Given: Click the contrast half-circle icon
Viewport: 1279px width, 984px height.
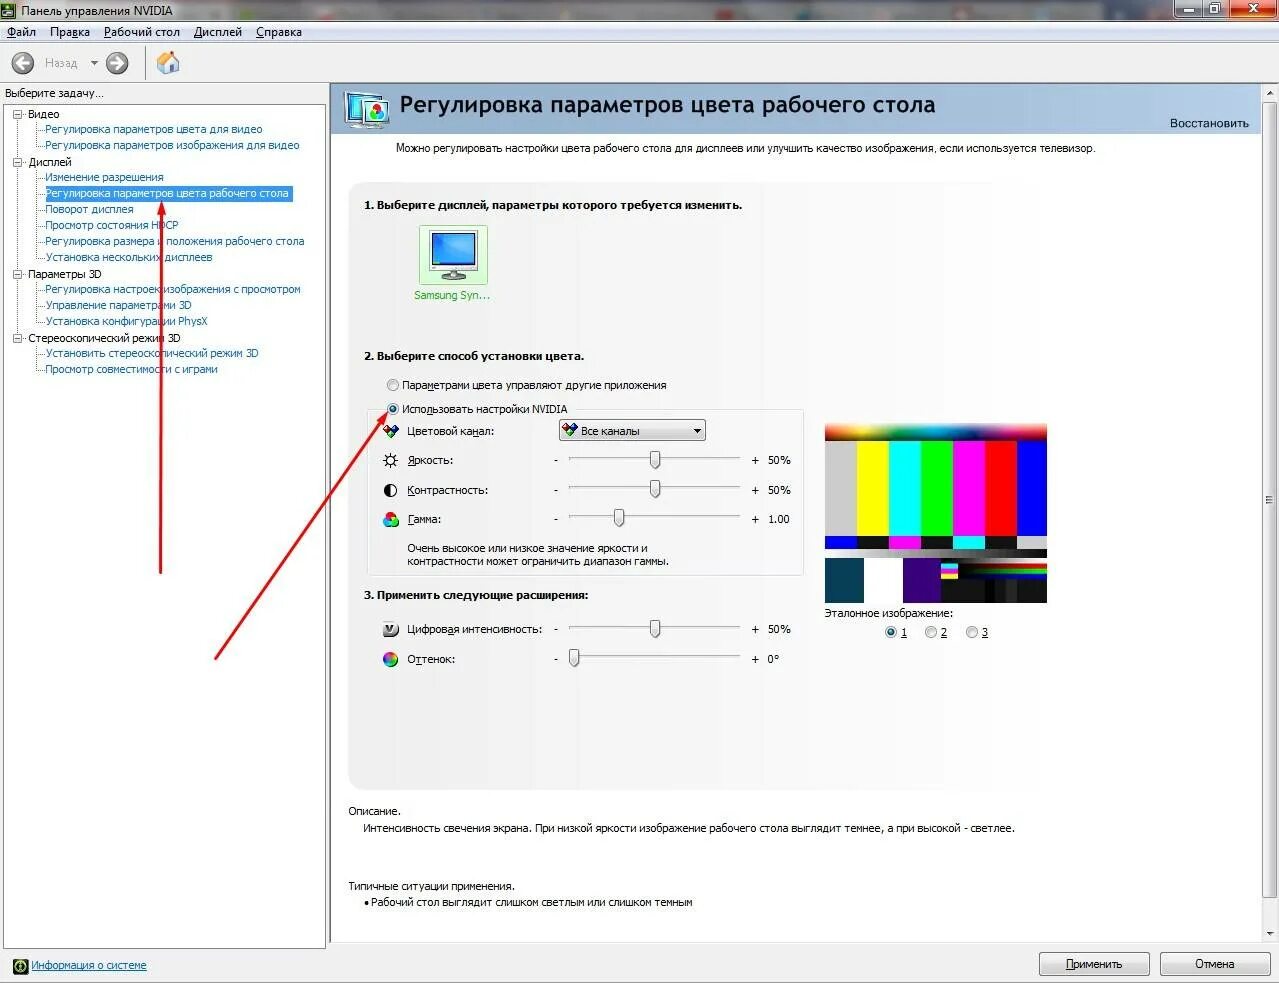Looking at the screenshot, I should [x=391, y=491].
